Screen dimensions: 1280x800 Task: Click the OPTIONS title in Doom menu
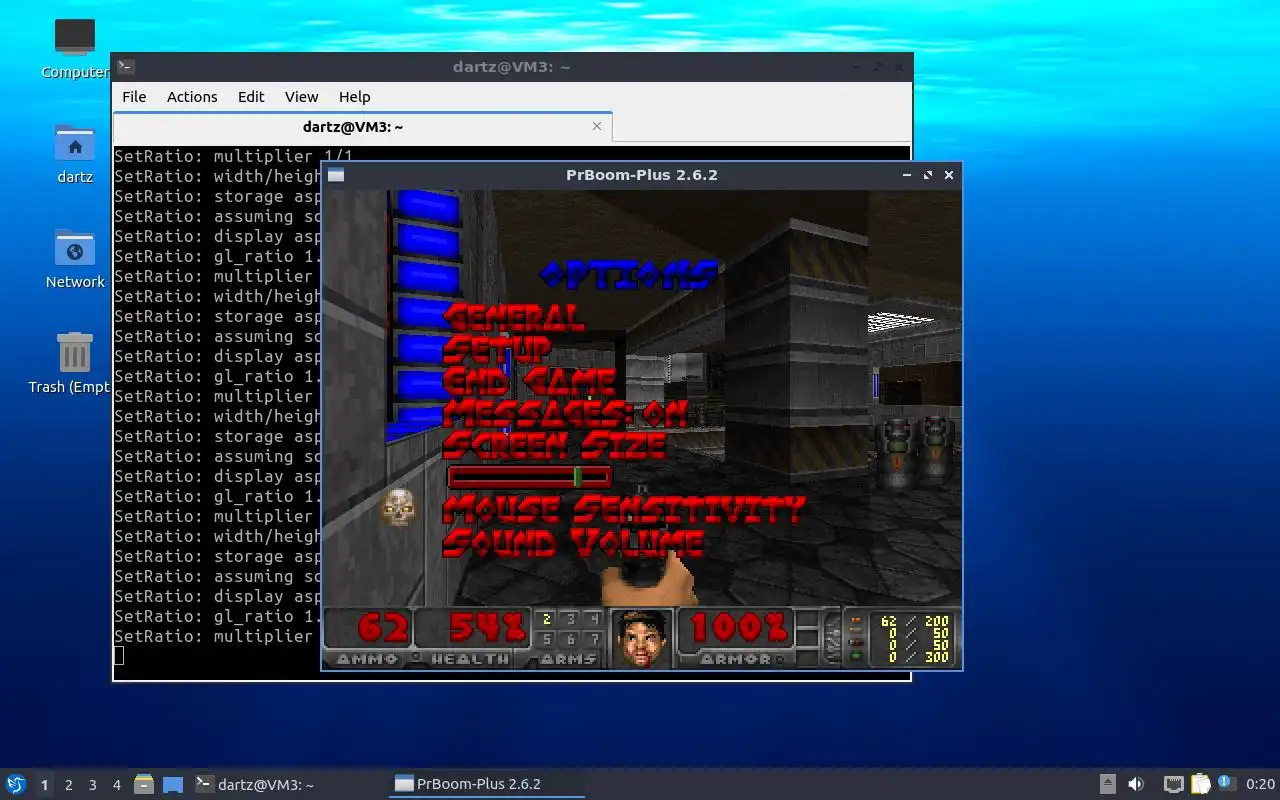[629, 273]
